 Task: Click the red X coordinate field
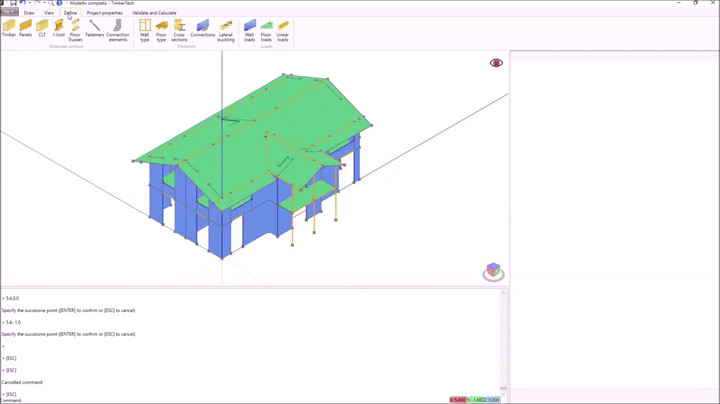(x=457, y=400)
